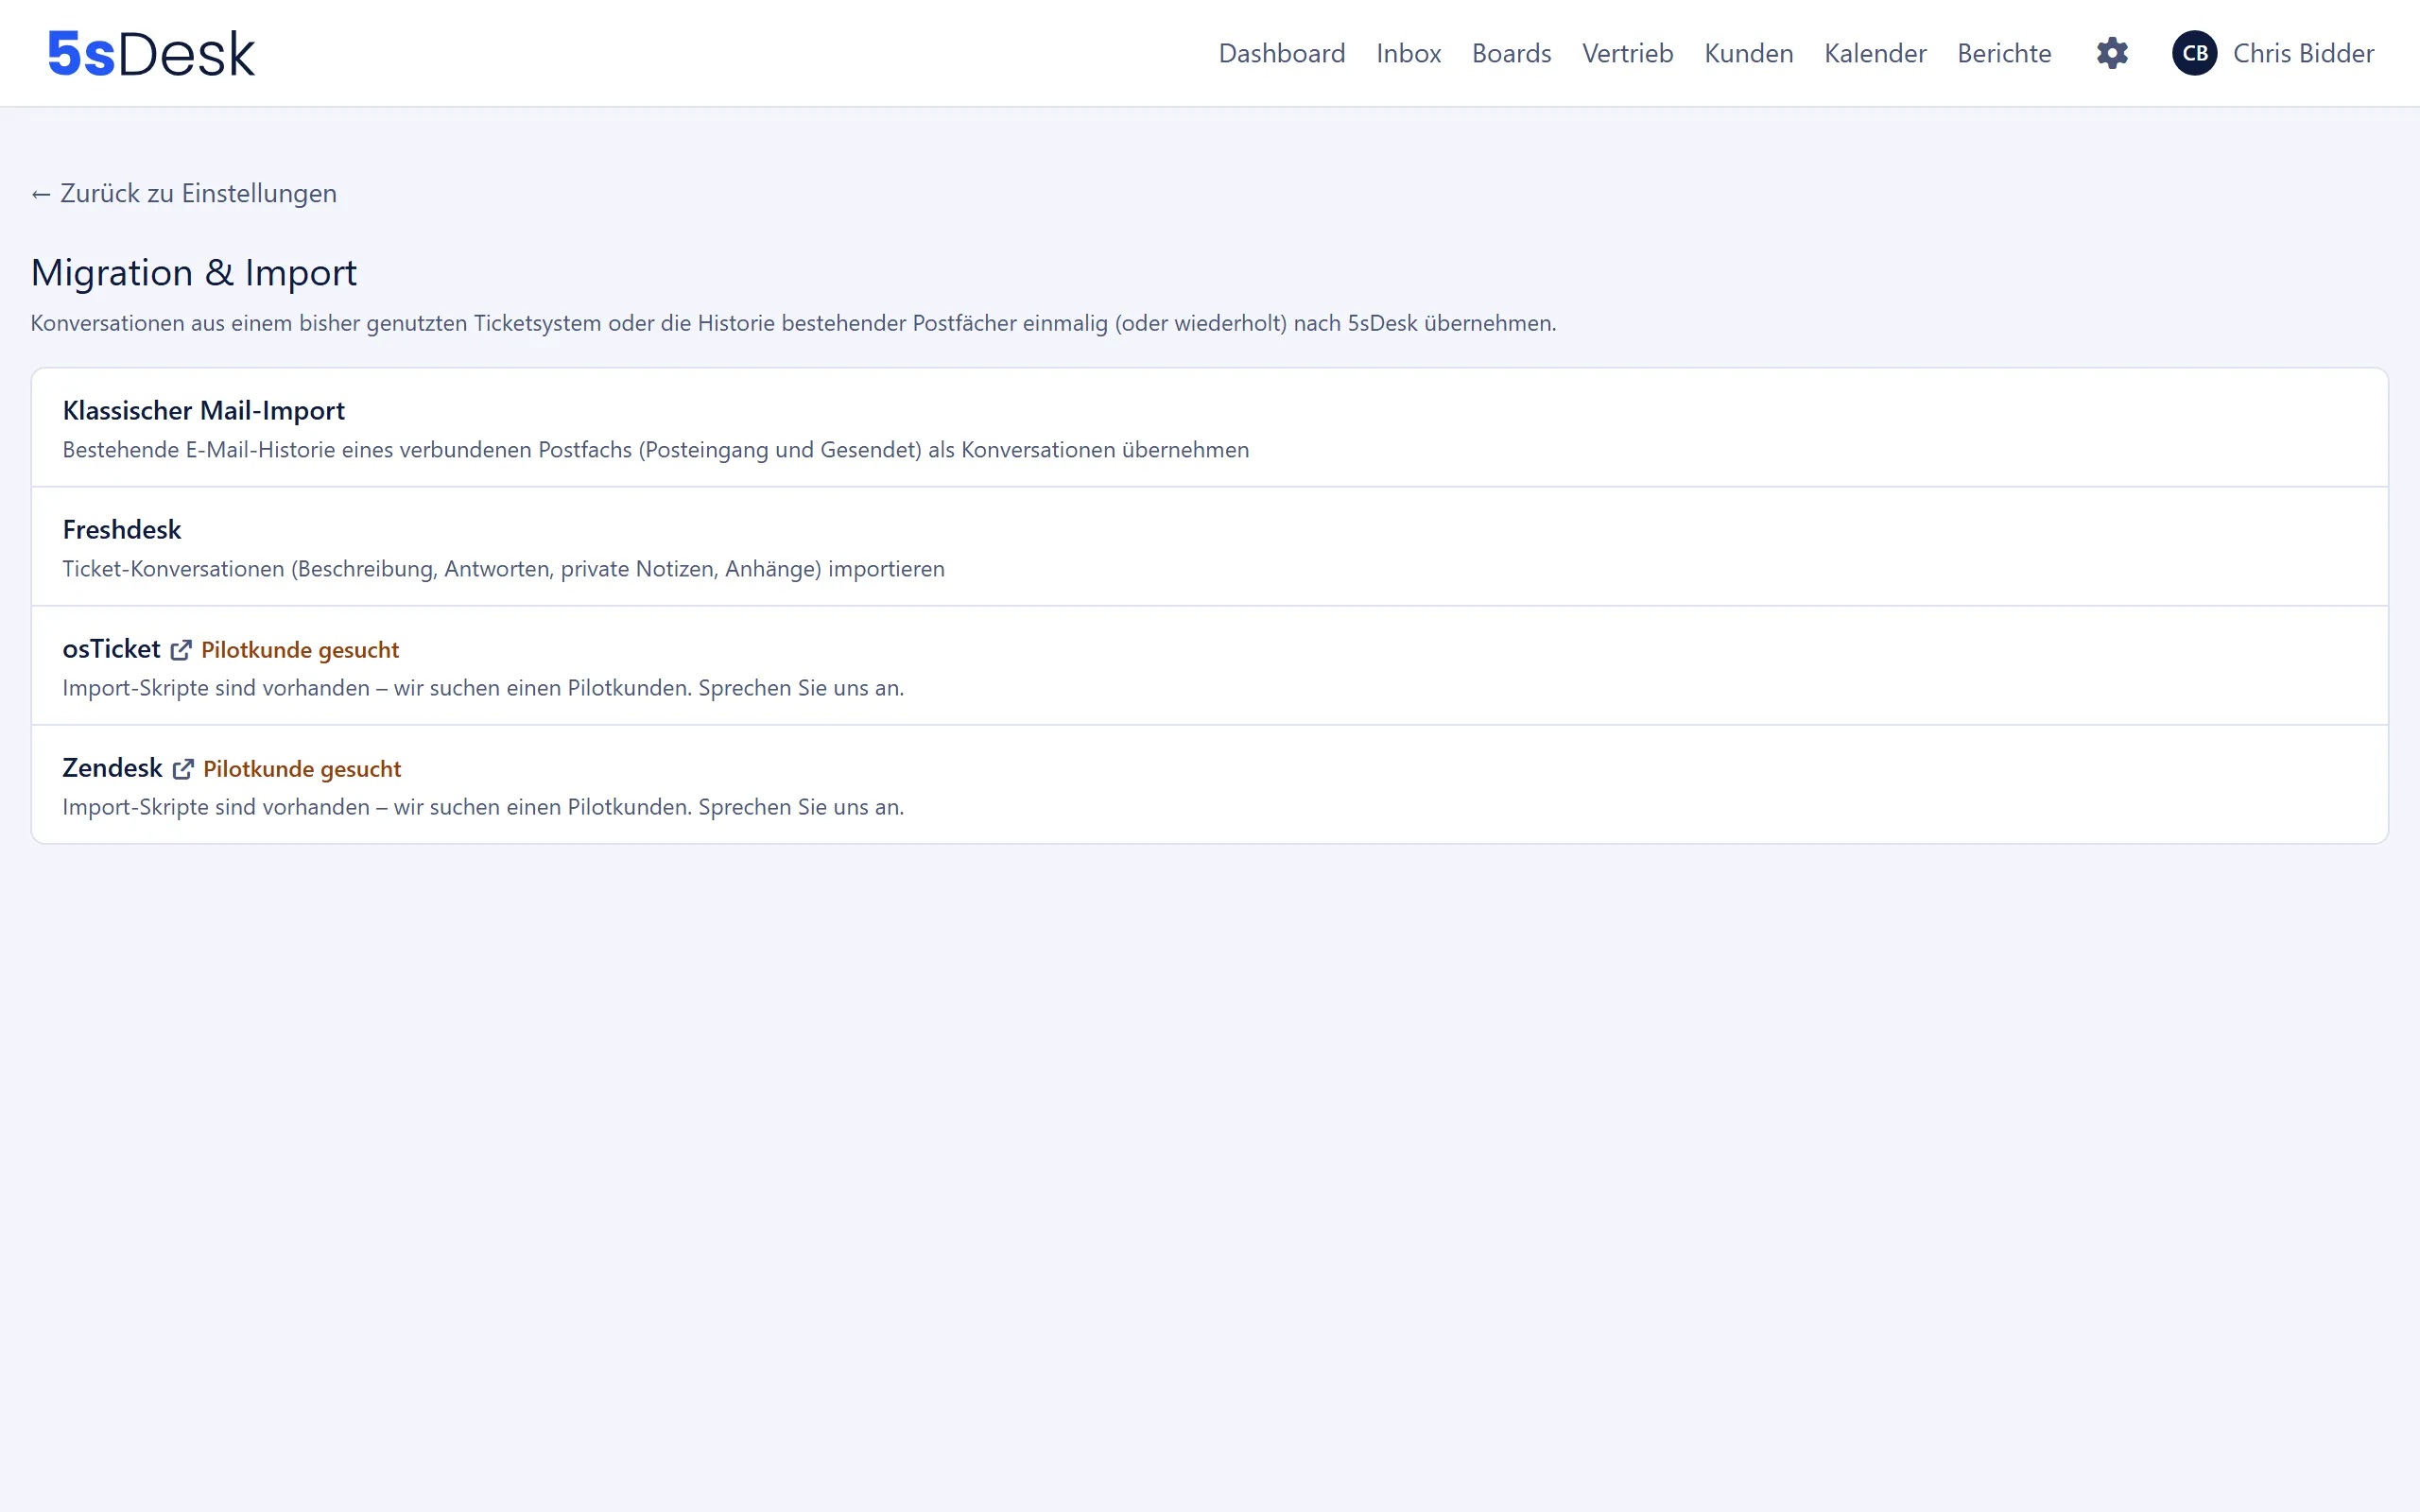The height and width of the screenshot is (1512, 2420).
Task: Click the Konversationen aus einem bisher intro text
Action: tap(793, 323)
